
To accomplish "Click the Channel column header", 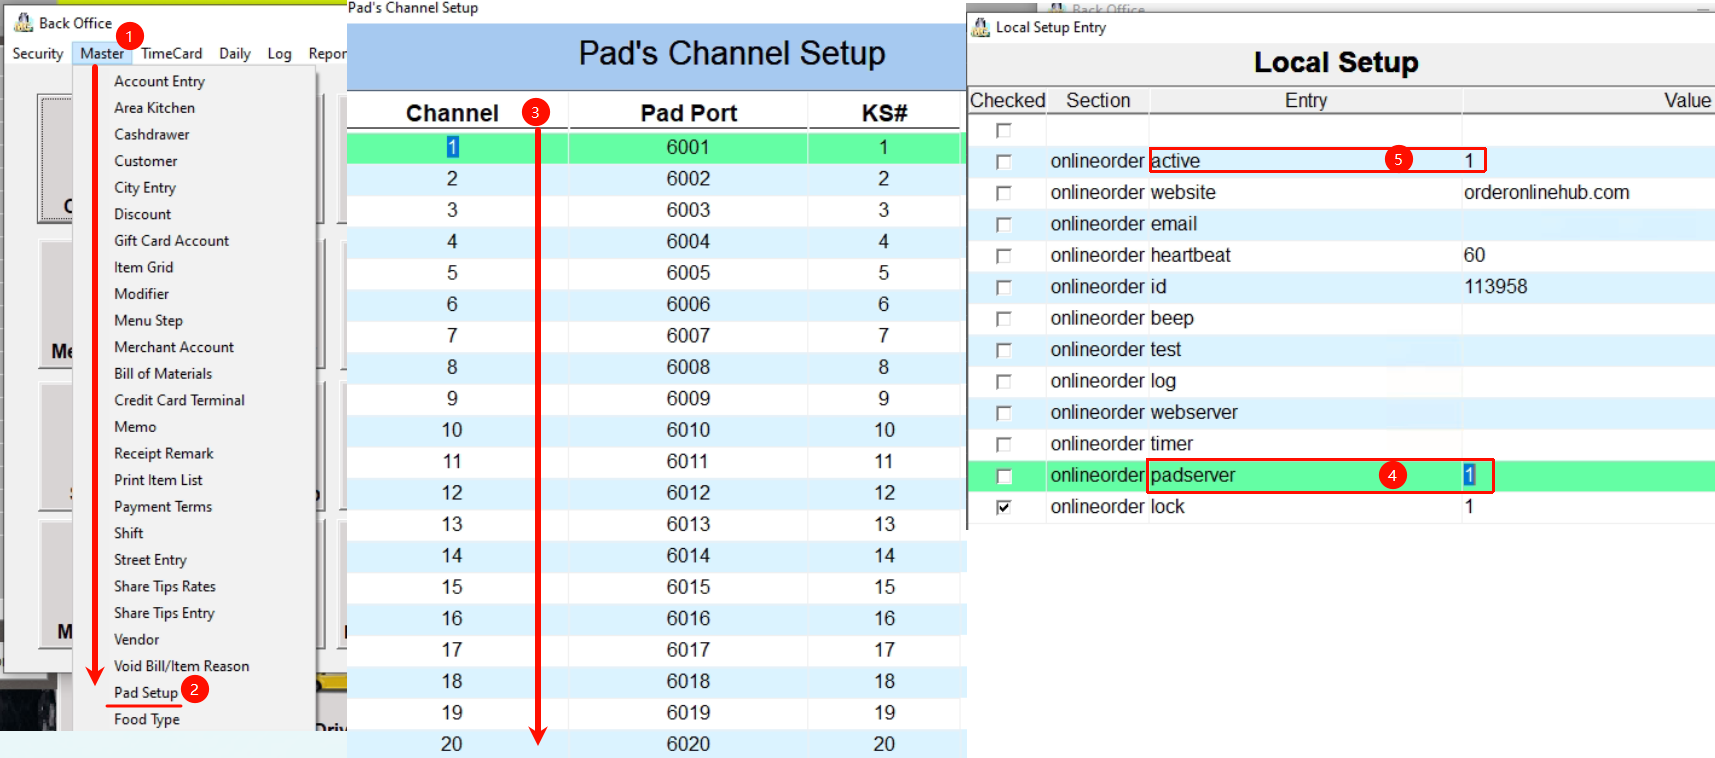I will tap(452, 113).
